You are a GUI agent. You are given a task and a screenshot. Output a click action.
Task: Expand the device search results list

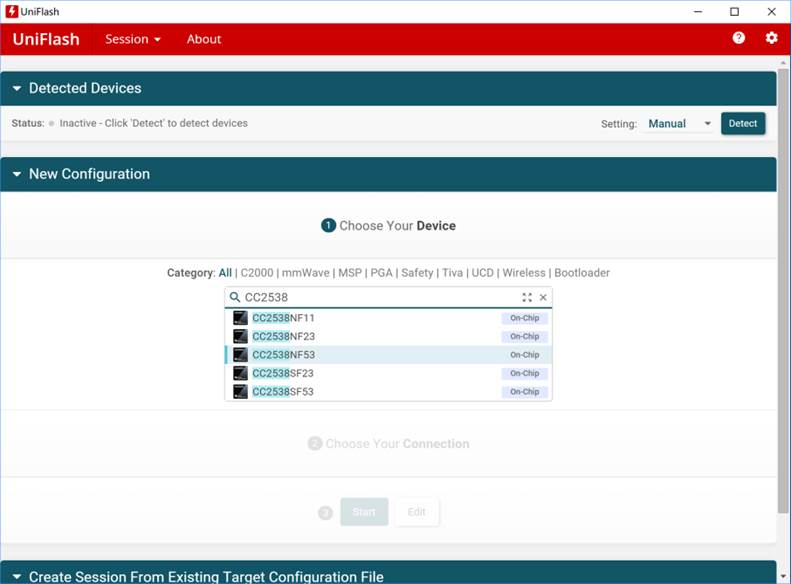coord(527,297)
